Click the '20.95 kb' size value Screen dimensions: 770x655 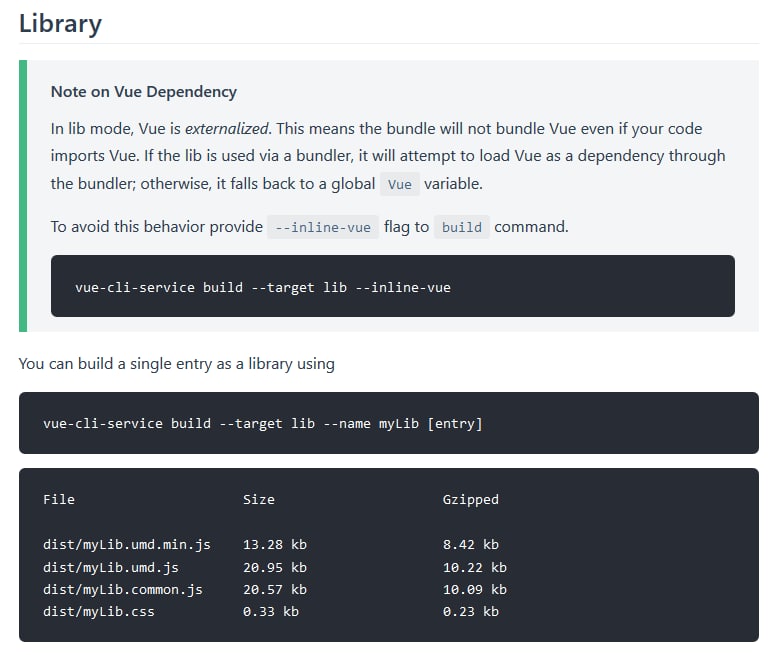pos(275,568)
